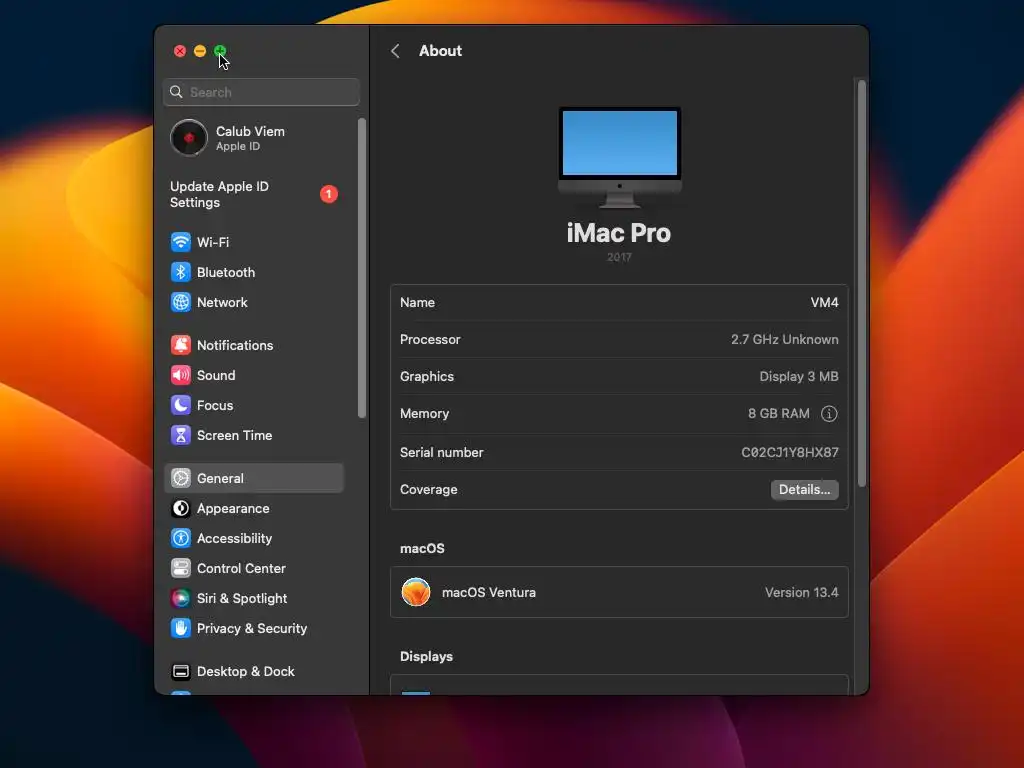This screenshot has width=1024, height=768.
Task: Click the search magnifier icon
Action: coord(176,92)
